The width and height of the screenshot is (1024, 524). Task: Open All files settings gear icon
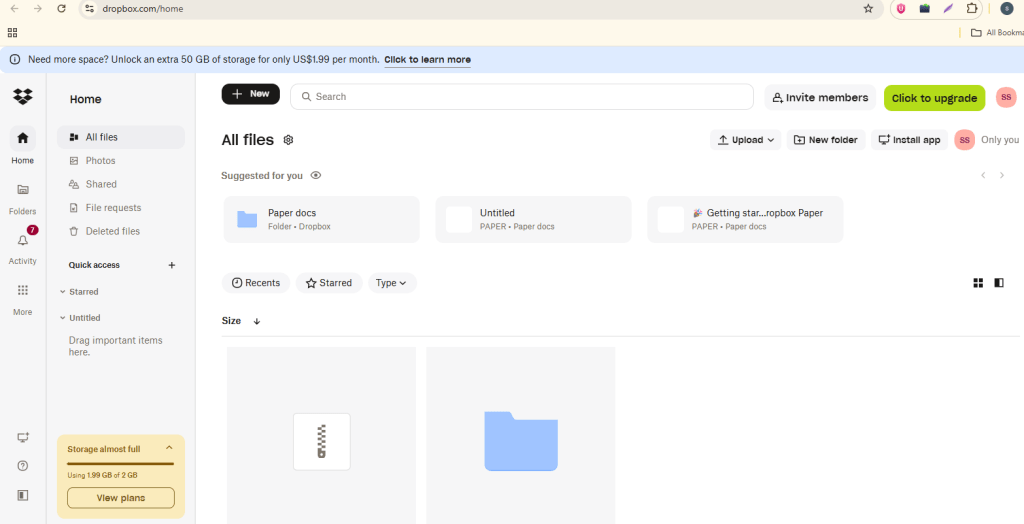coord(289,140)
